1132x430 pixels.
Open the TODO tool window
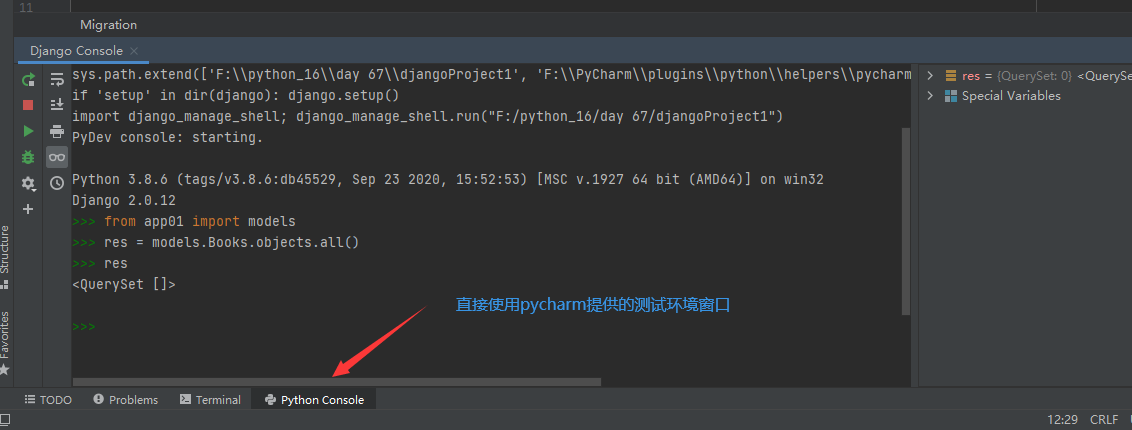(48, 400)
